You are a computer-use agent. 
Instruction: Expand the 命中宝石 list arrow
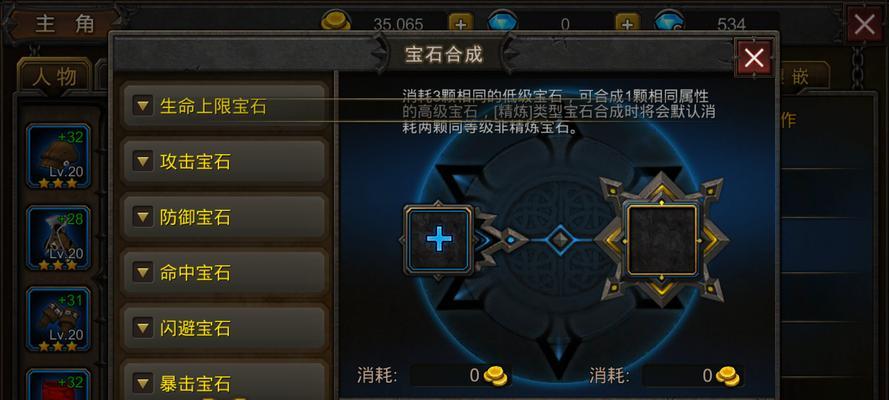[x=142, y=273]
